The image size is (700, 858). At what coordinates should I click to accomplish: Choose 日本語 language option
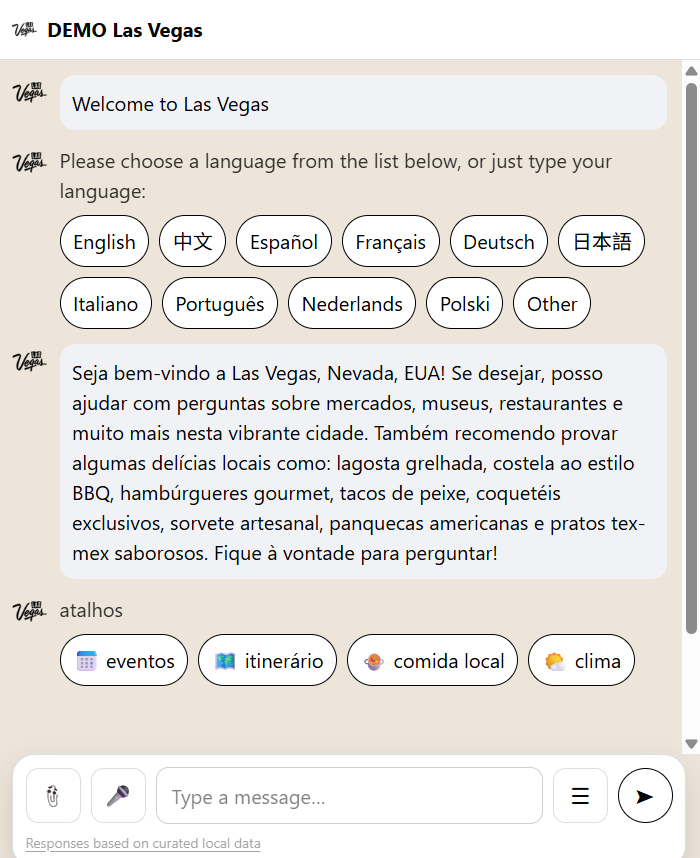[x=601, y=242]
